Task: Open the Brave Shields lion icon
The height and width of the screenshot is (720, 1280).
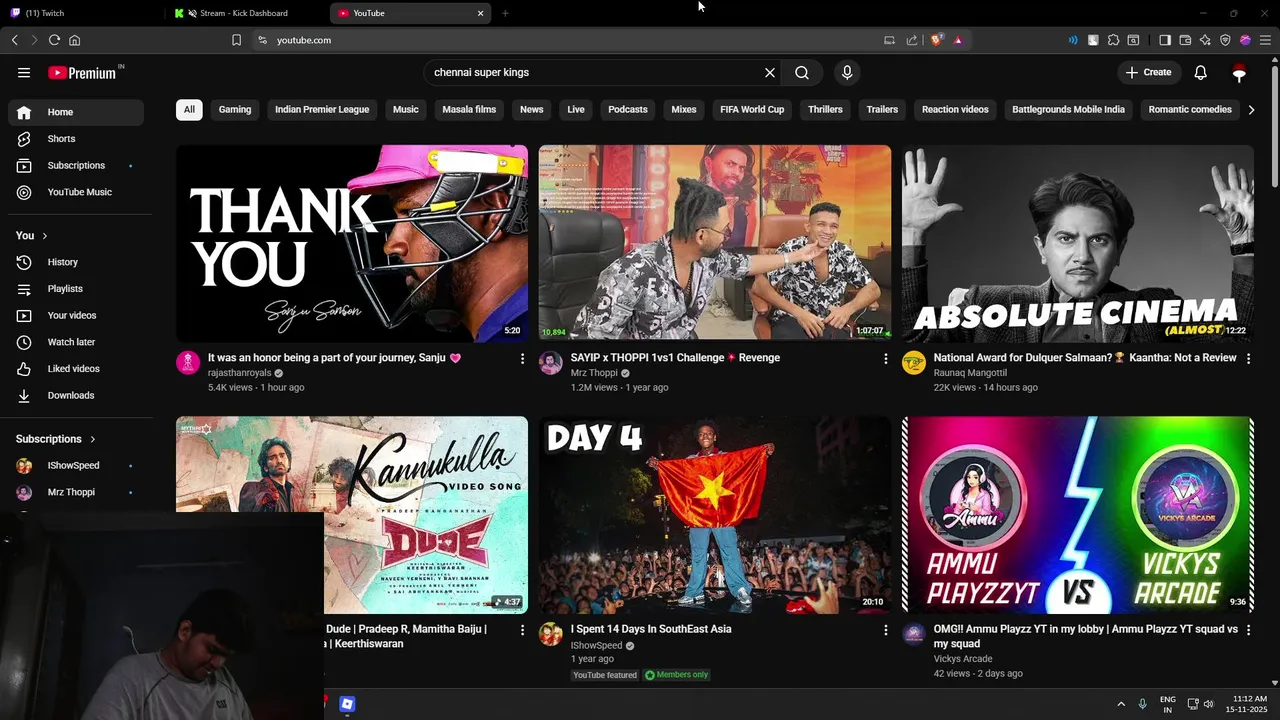Action: tap(936, 40)
